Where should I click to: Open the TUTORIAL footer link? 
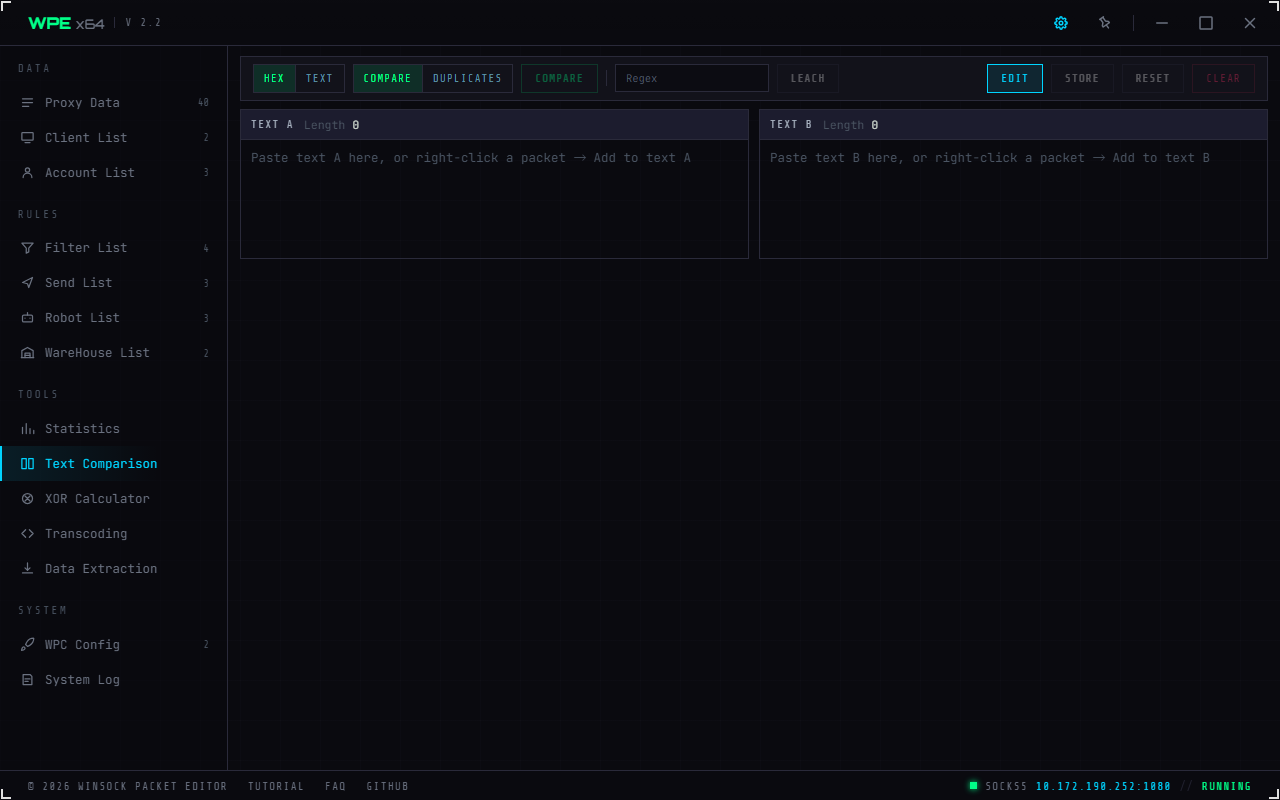point(276,787)
